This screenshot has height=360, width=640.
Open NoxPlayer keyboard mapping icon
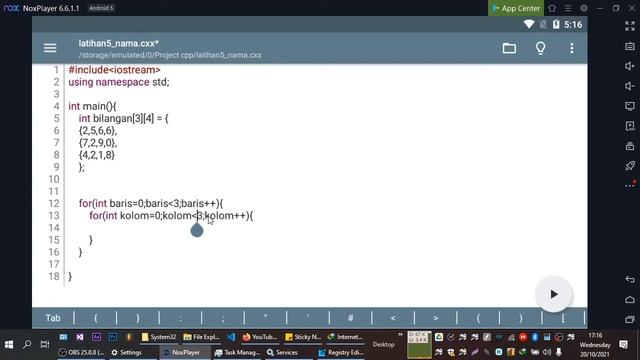point(630,46)
